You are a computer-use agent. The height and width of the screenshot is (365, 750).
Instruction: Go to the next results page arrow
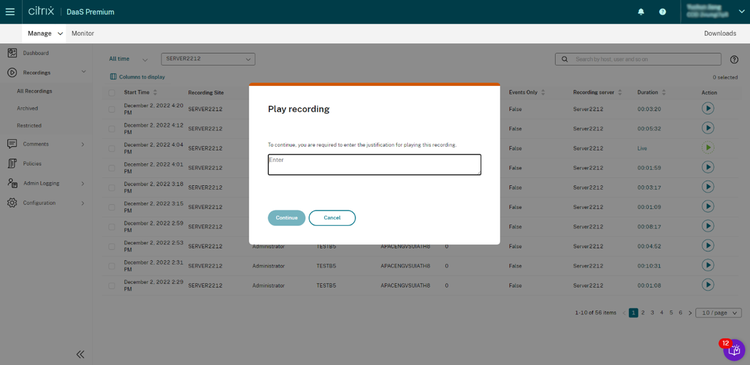tap(690, 313)
